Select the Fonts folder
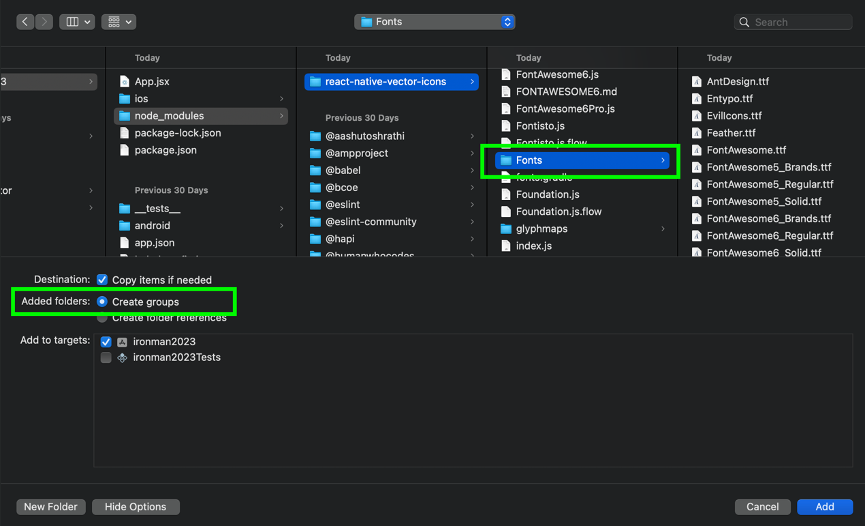Image resolution: width=866 pixels, height=527 pixels. click(582, 160)
